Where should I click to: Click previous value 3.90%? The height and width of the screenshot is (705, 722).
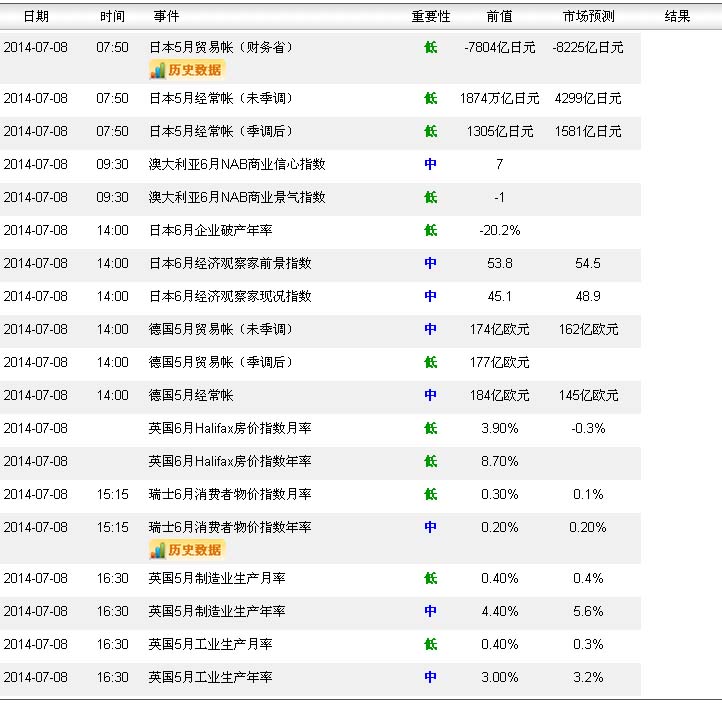point(500,428)
